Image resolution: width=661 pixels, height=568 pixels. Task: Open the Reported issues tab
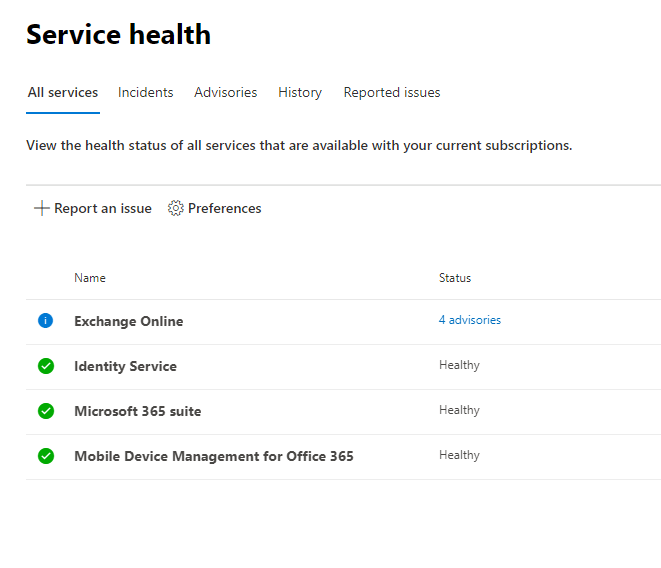[x=392, y=92]
